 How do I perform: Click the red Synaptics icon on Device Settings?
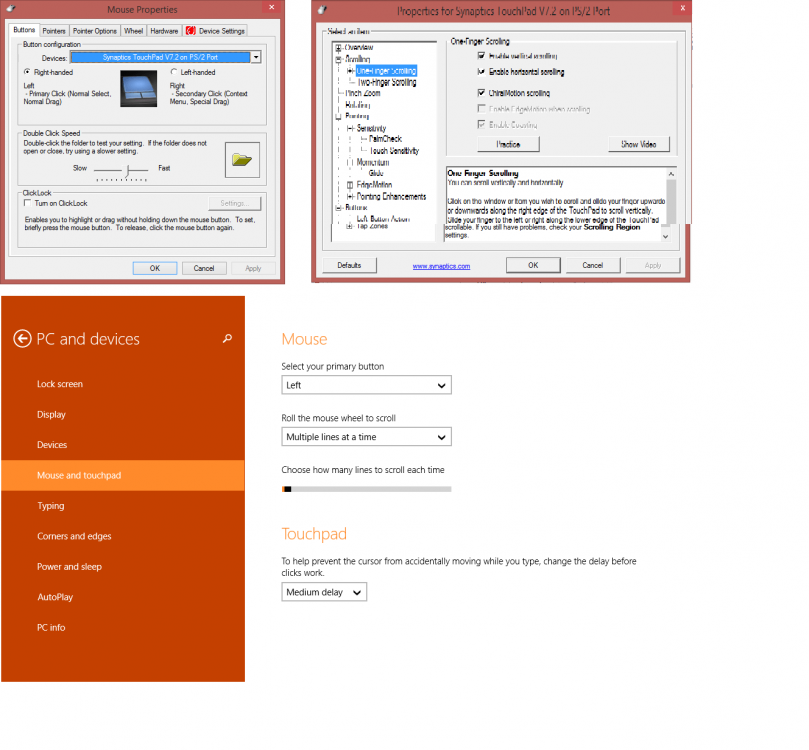(189, 31)
